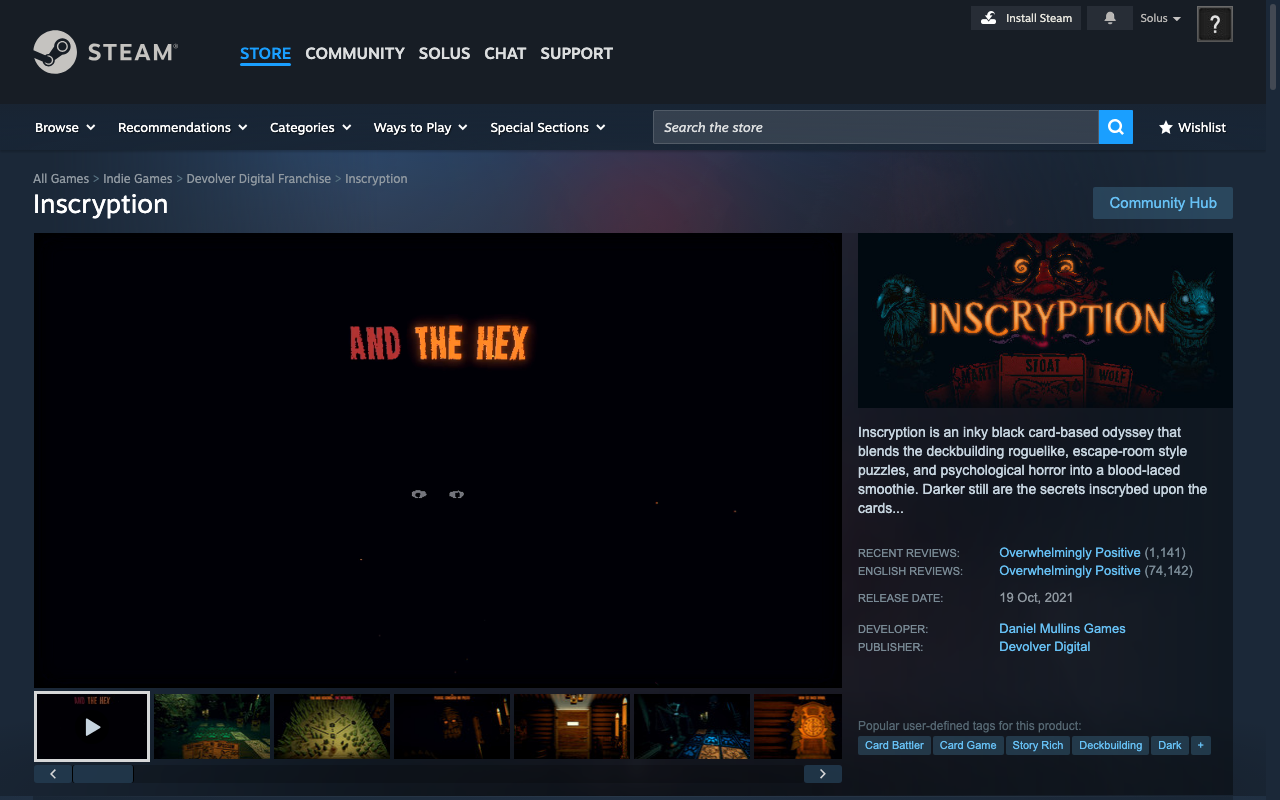Click the Community Hub button
The height and width of the screenshot is (800, 1280).
tap(1162, 202)
